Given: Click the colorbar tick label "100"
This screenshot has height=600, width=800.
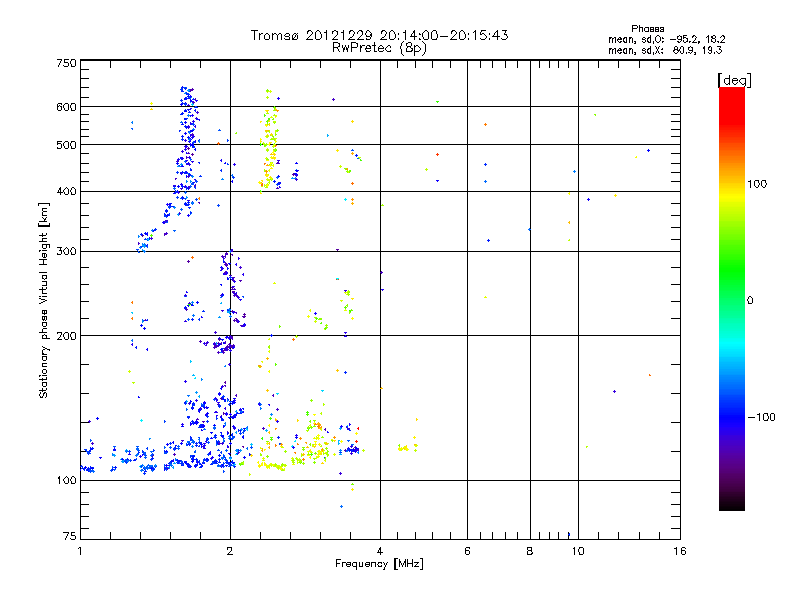Looking at the screenshot, I should coord(757,184).
